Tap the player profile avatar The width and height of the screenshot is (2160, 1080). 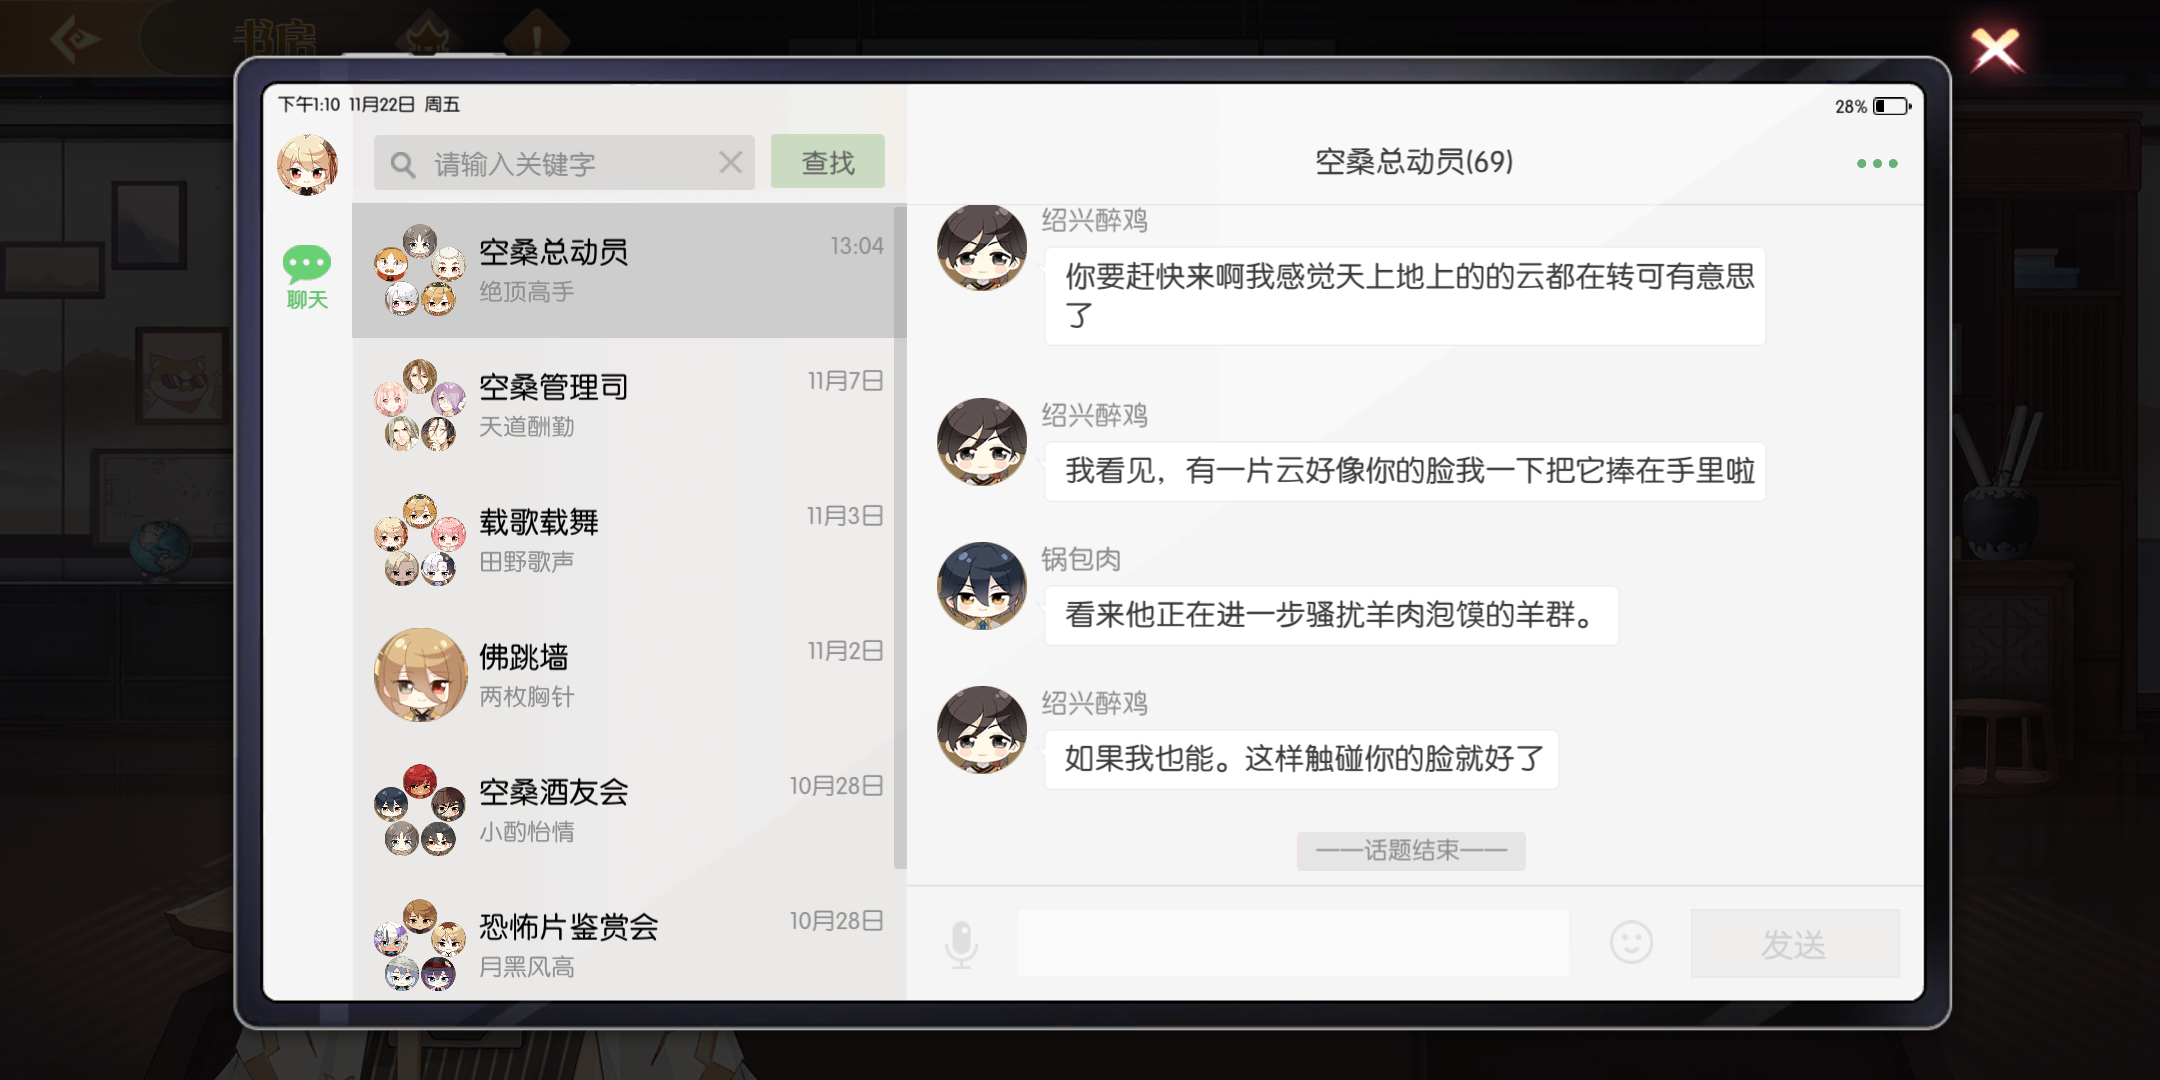pos(307,165)
